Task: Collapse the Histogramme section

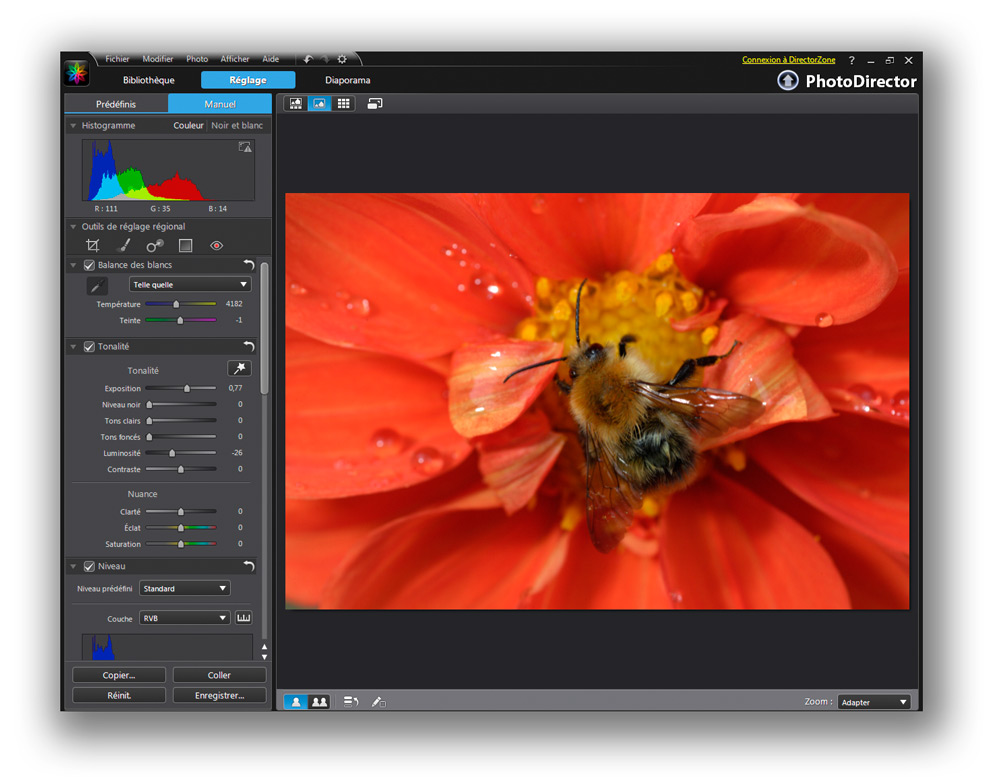Action: [x=73, y=126]
